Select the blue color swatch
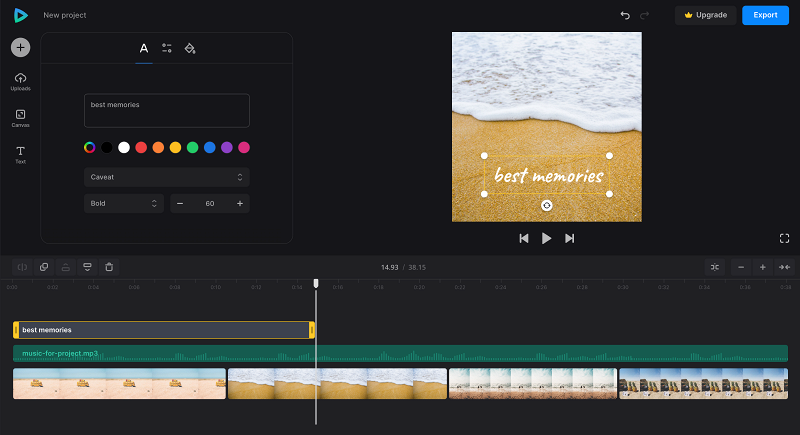Viewport: 800px width, 435px height. [x=210, y=147]
